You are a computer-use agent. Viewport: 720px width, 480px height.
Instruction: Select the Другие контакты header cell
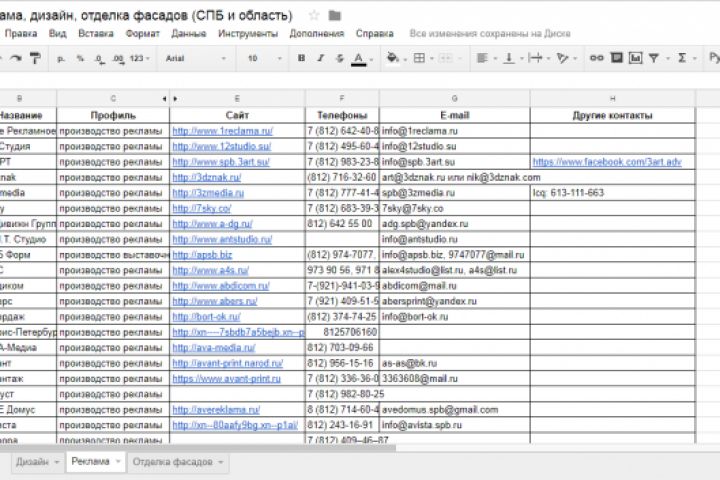click(613, 115)
